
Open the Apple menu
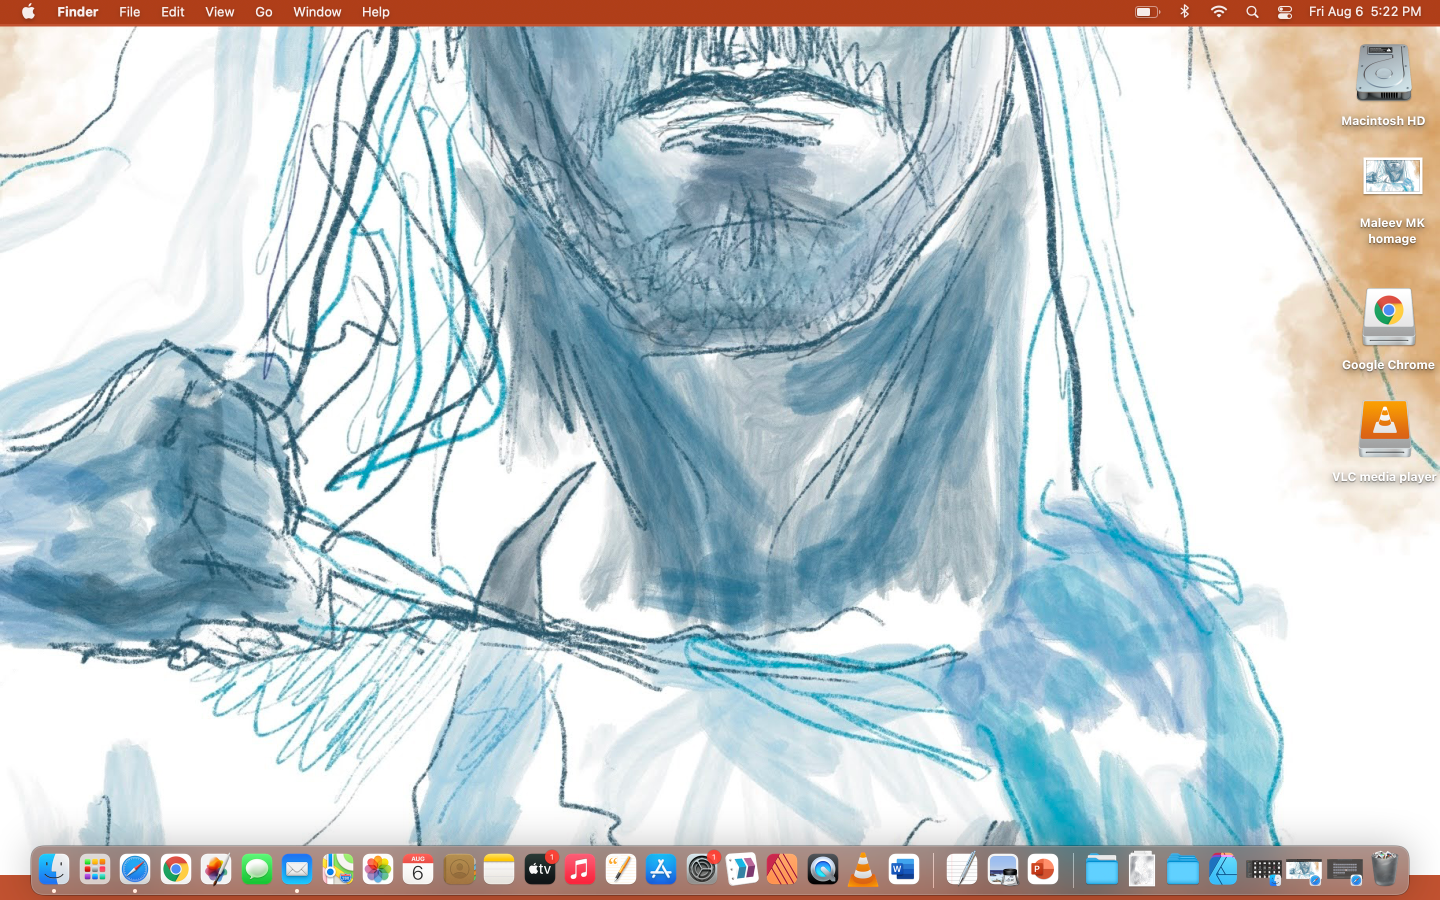(x=28, y=12)
